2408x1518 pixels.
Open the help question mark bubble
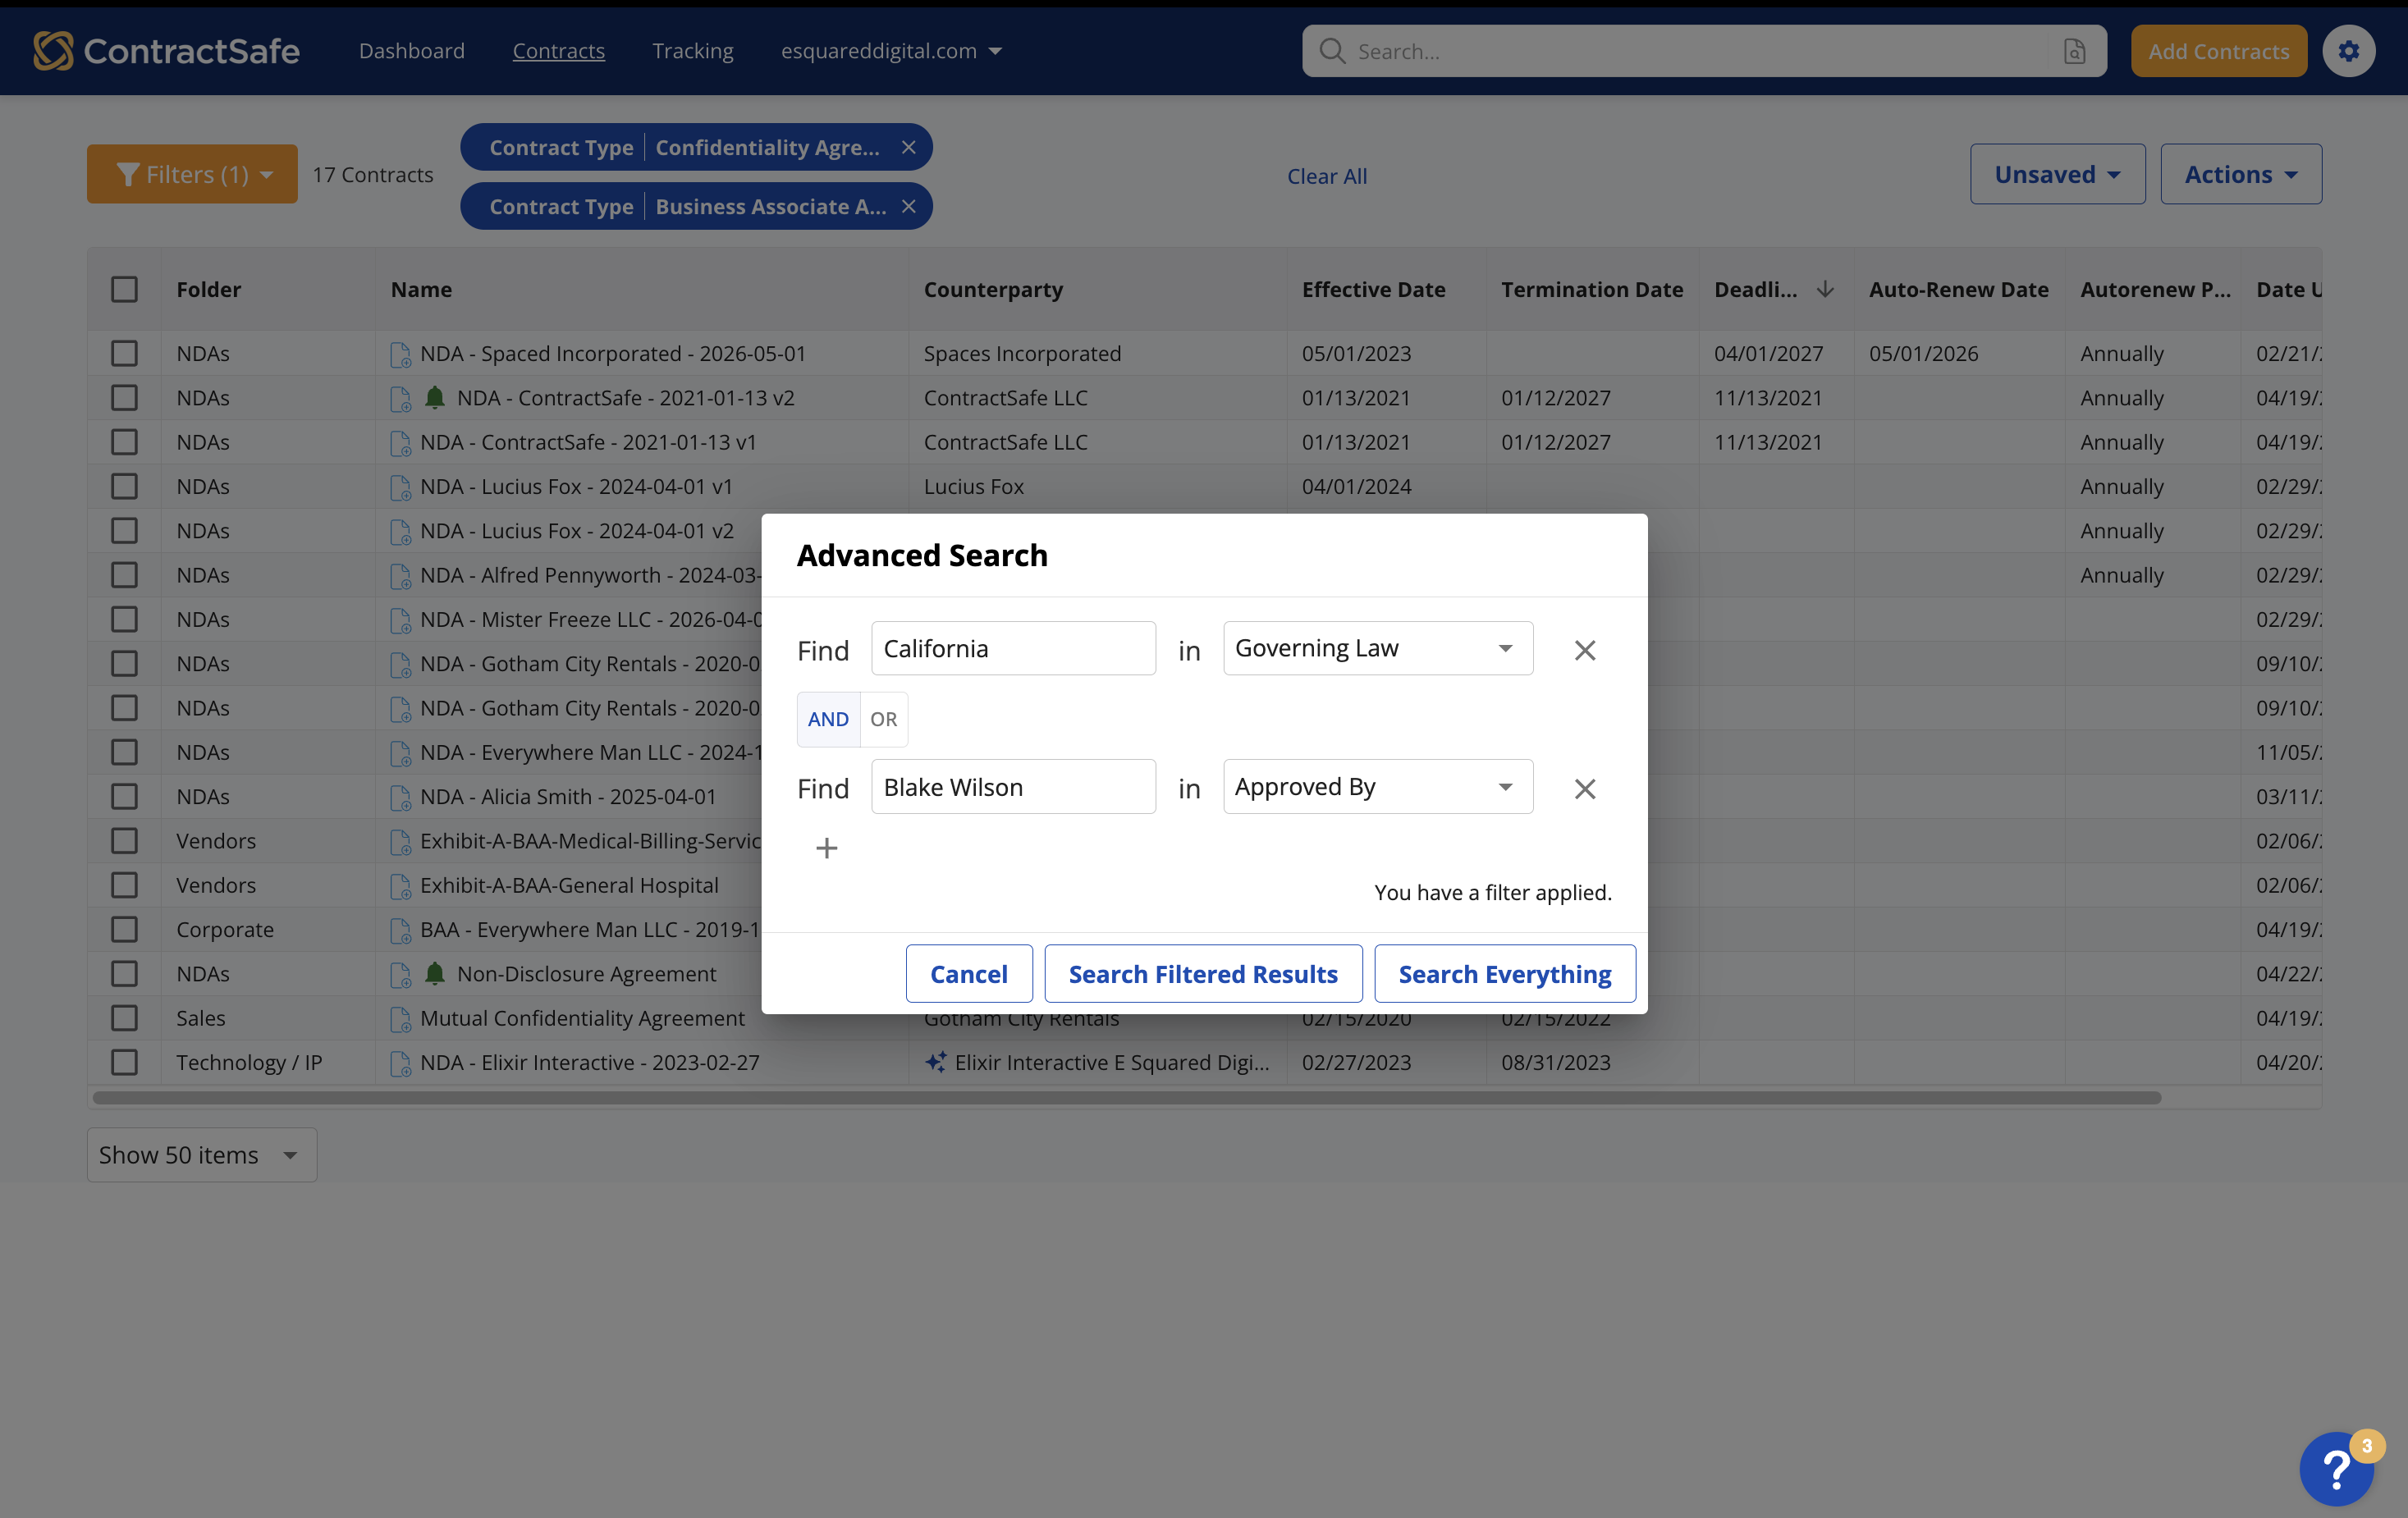coord(2337,1468)
